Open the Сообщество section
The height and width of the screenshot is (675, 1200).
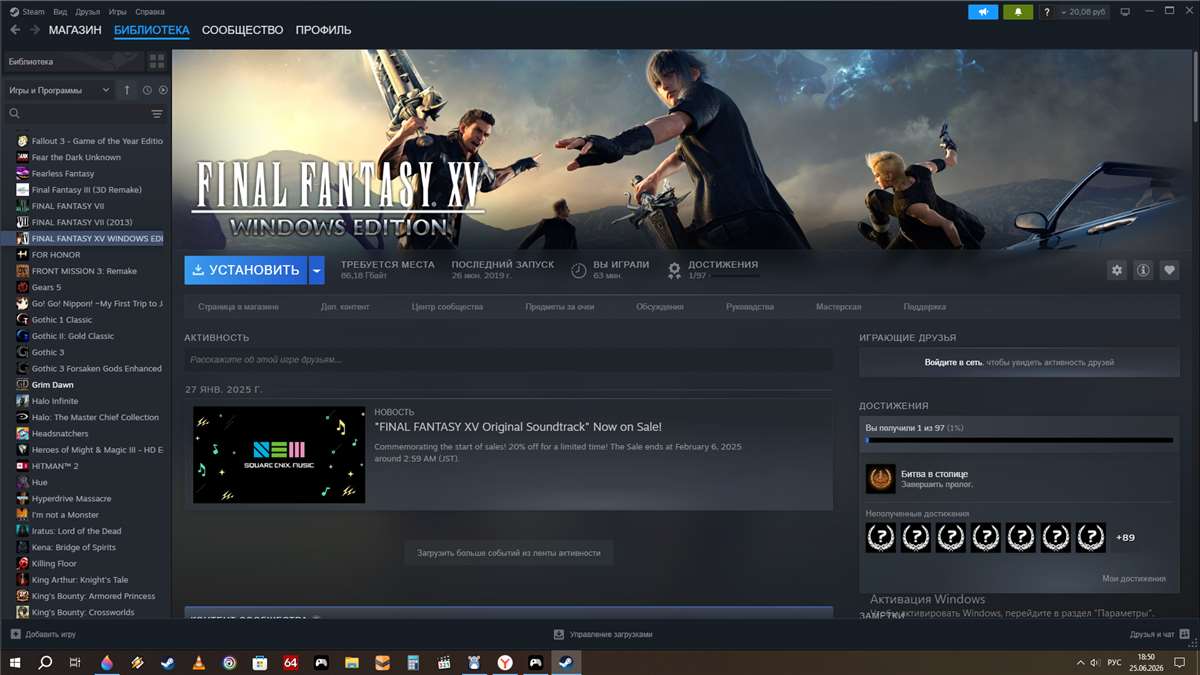tap(242, 30)
